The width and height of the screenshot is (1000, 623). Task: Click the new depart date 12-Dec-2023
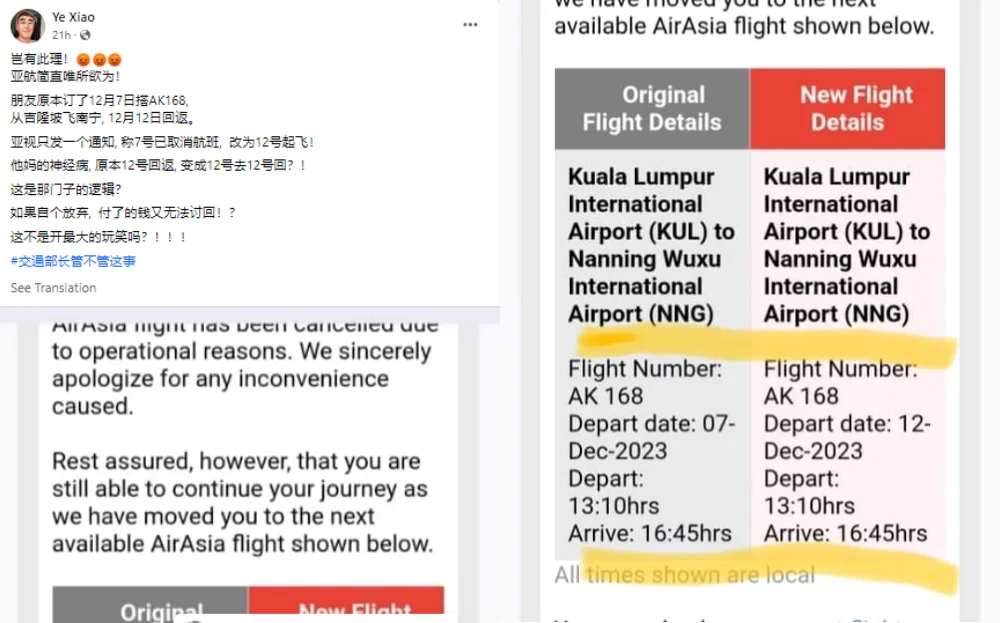[x=847, y=436]
